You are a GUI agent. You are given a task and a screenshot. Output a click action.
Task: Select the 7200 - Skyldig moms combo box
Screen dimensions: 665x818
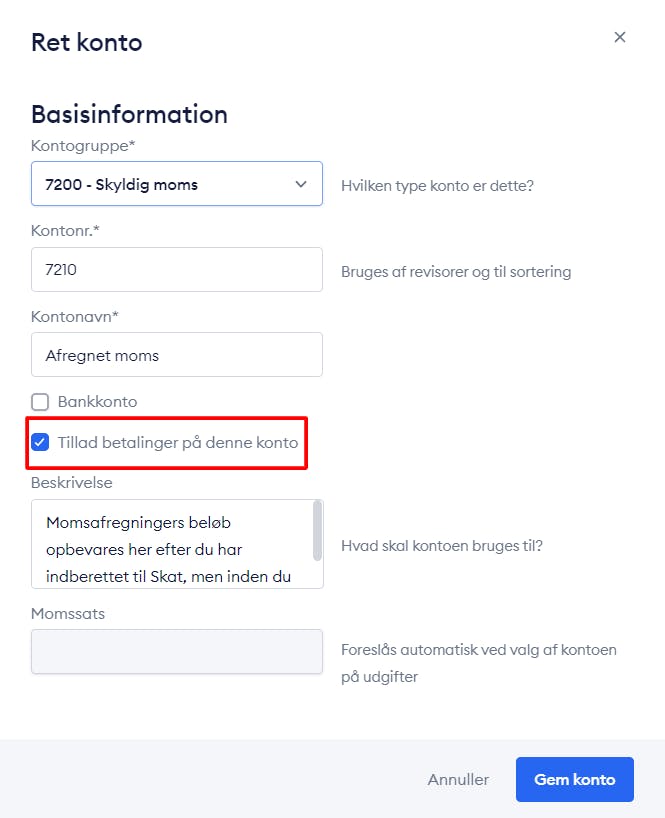[177, 184]
